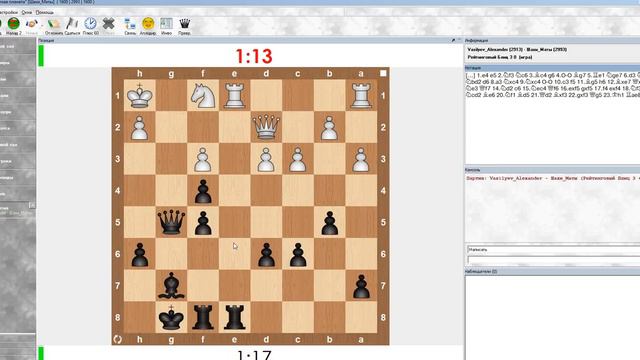Select the black pawn on d6
The image size is (640, 360).
click(x=266, y=254)
